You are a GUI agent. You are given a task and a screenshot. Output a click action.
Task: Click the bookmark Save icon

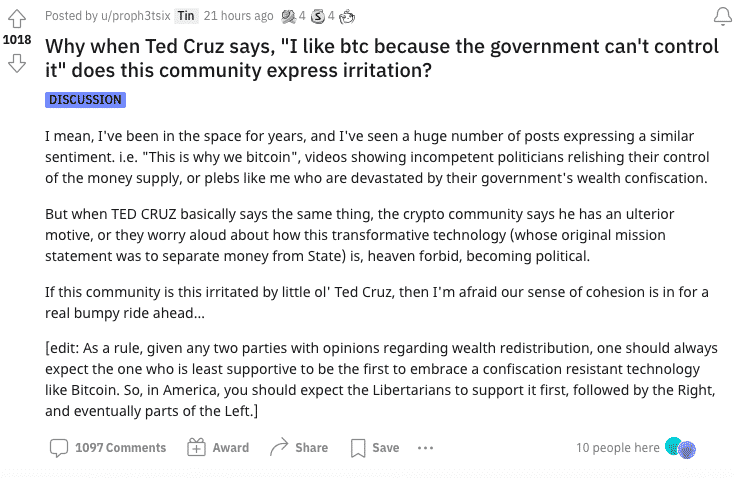coord(358,448)
